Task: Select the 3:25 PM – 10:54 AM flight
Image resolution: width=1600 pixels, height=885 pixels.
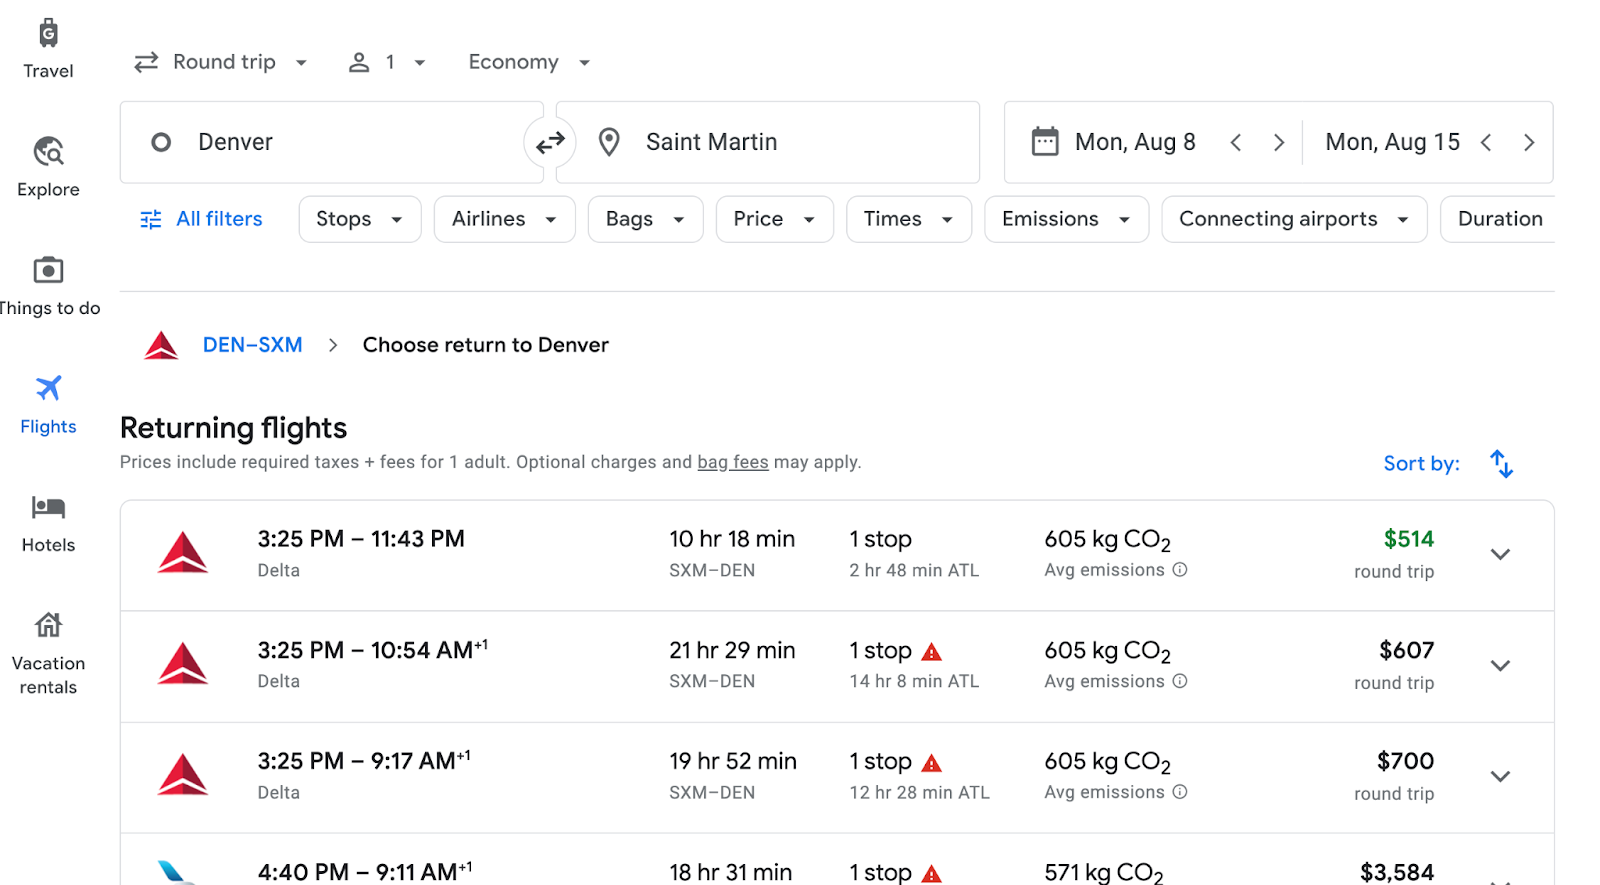Action: point(837,666)
